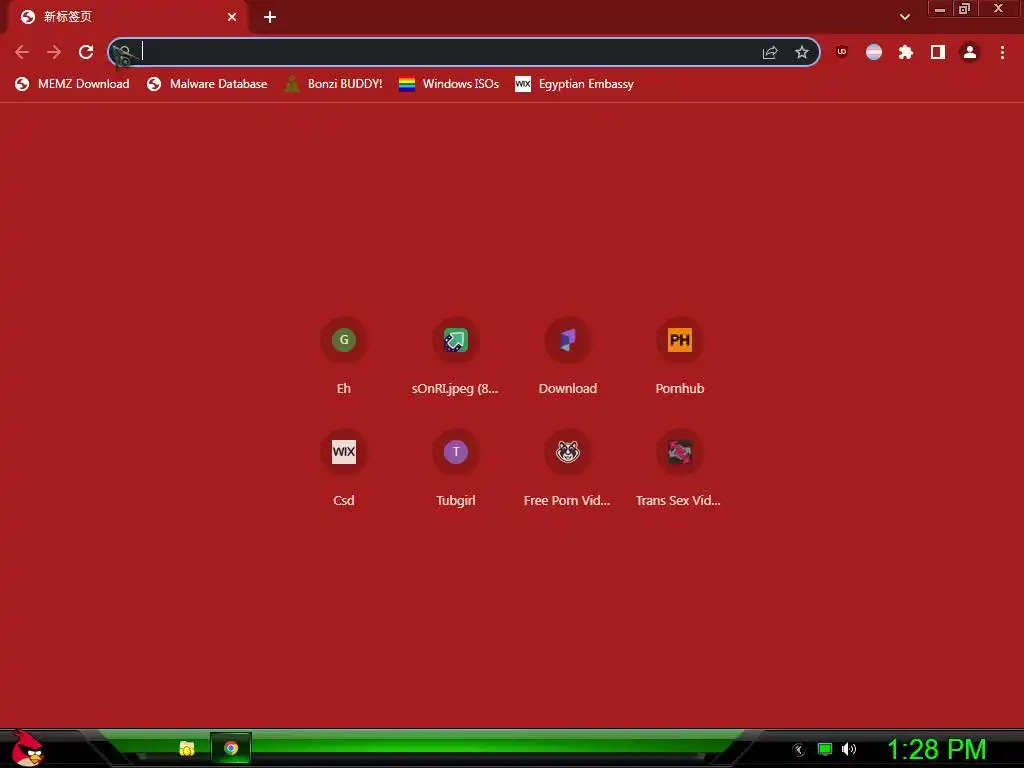The image size is (1024, 768).
Task: Open the Tubgirl shortcut tile
Action: tap(455, 468)
